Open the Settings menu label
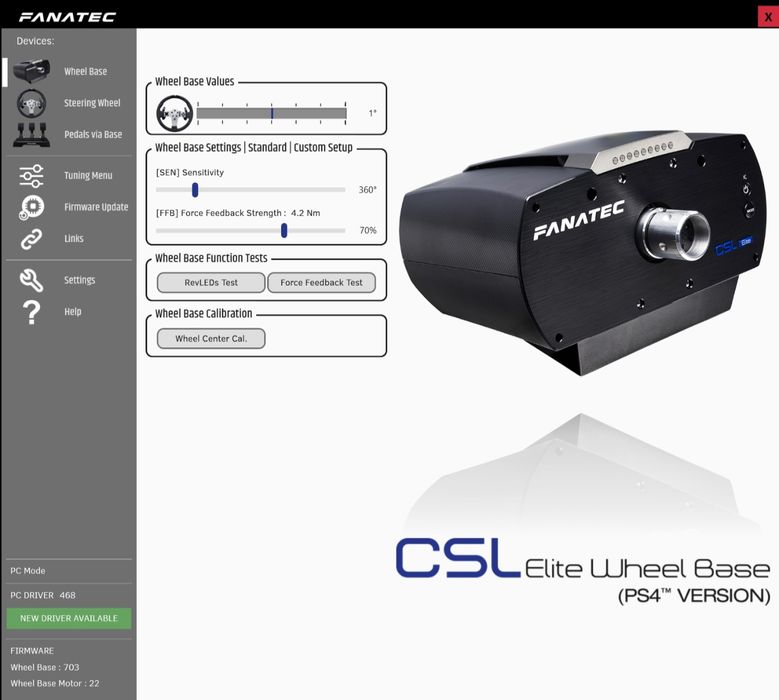 (x=79, y=280)
